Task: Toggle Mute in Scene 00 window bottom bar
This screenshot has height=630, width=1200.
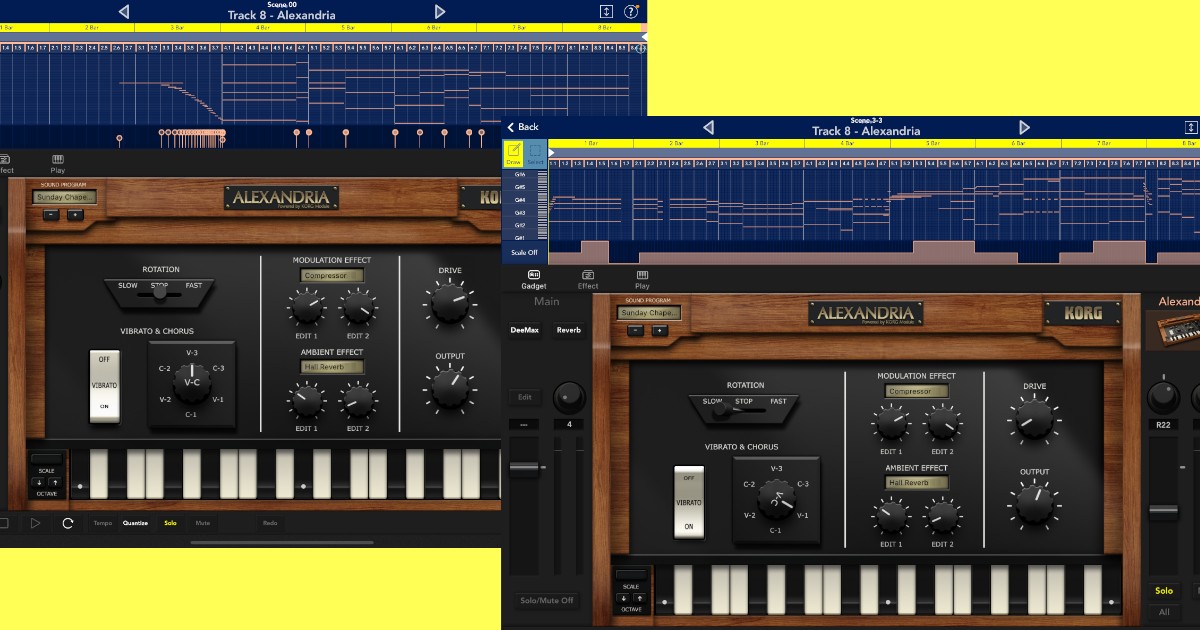Action: [x=203, y=523]
